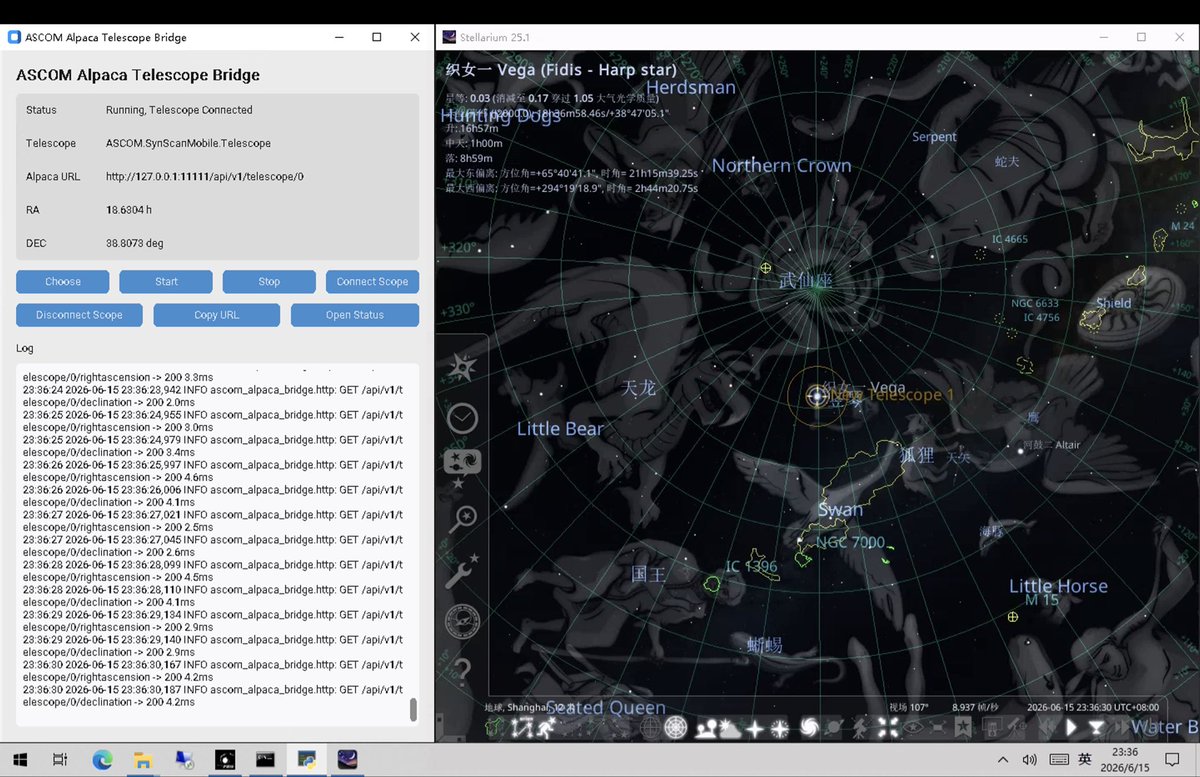Toggle deep-sky objects spiral galaxy icon
This screenshot has height=777, width=1200.
(x=809, y=727)
